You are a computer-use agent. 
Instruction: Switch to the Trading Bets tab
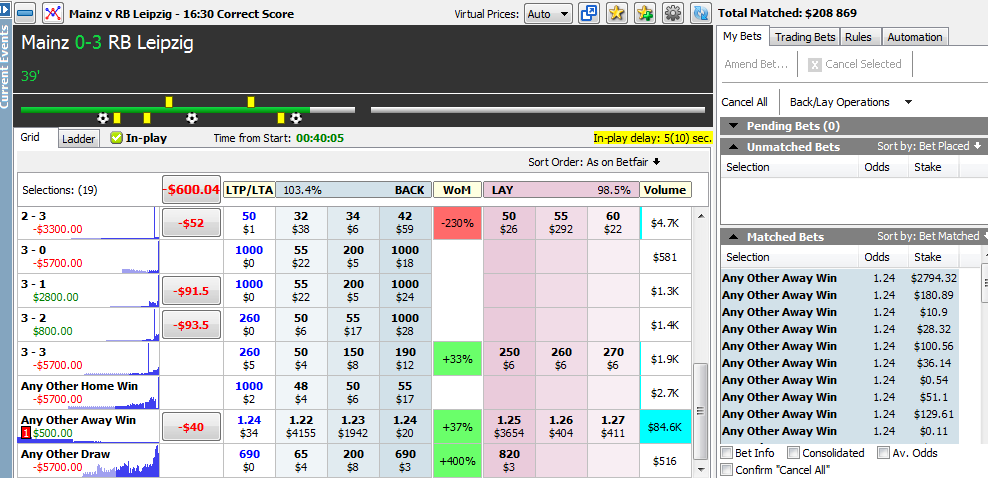pyautogui.click(x=805, y=37)
